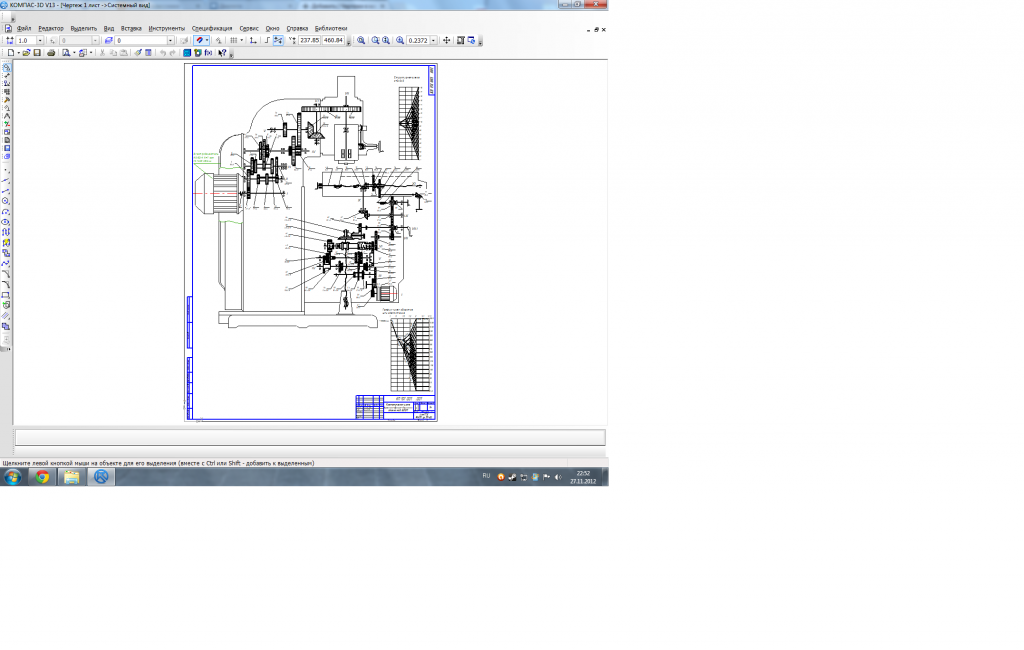Toggle Orthogonal drawing mode button
This screenshot has width=1024, height=650.
267,41
